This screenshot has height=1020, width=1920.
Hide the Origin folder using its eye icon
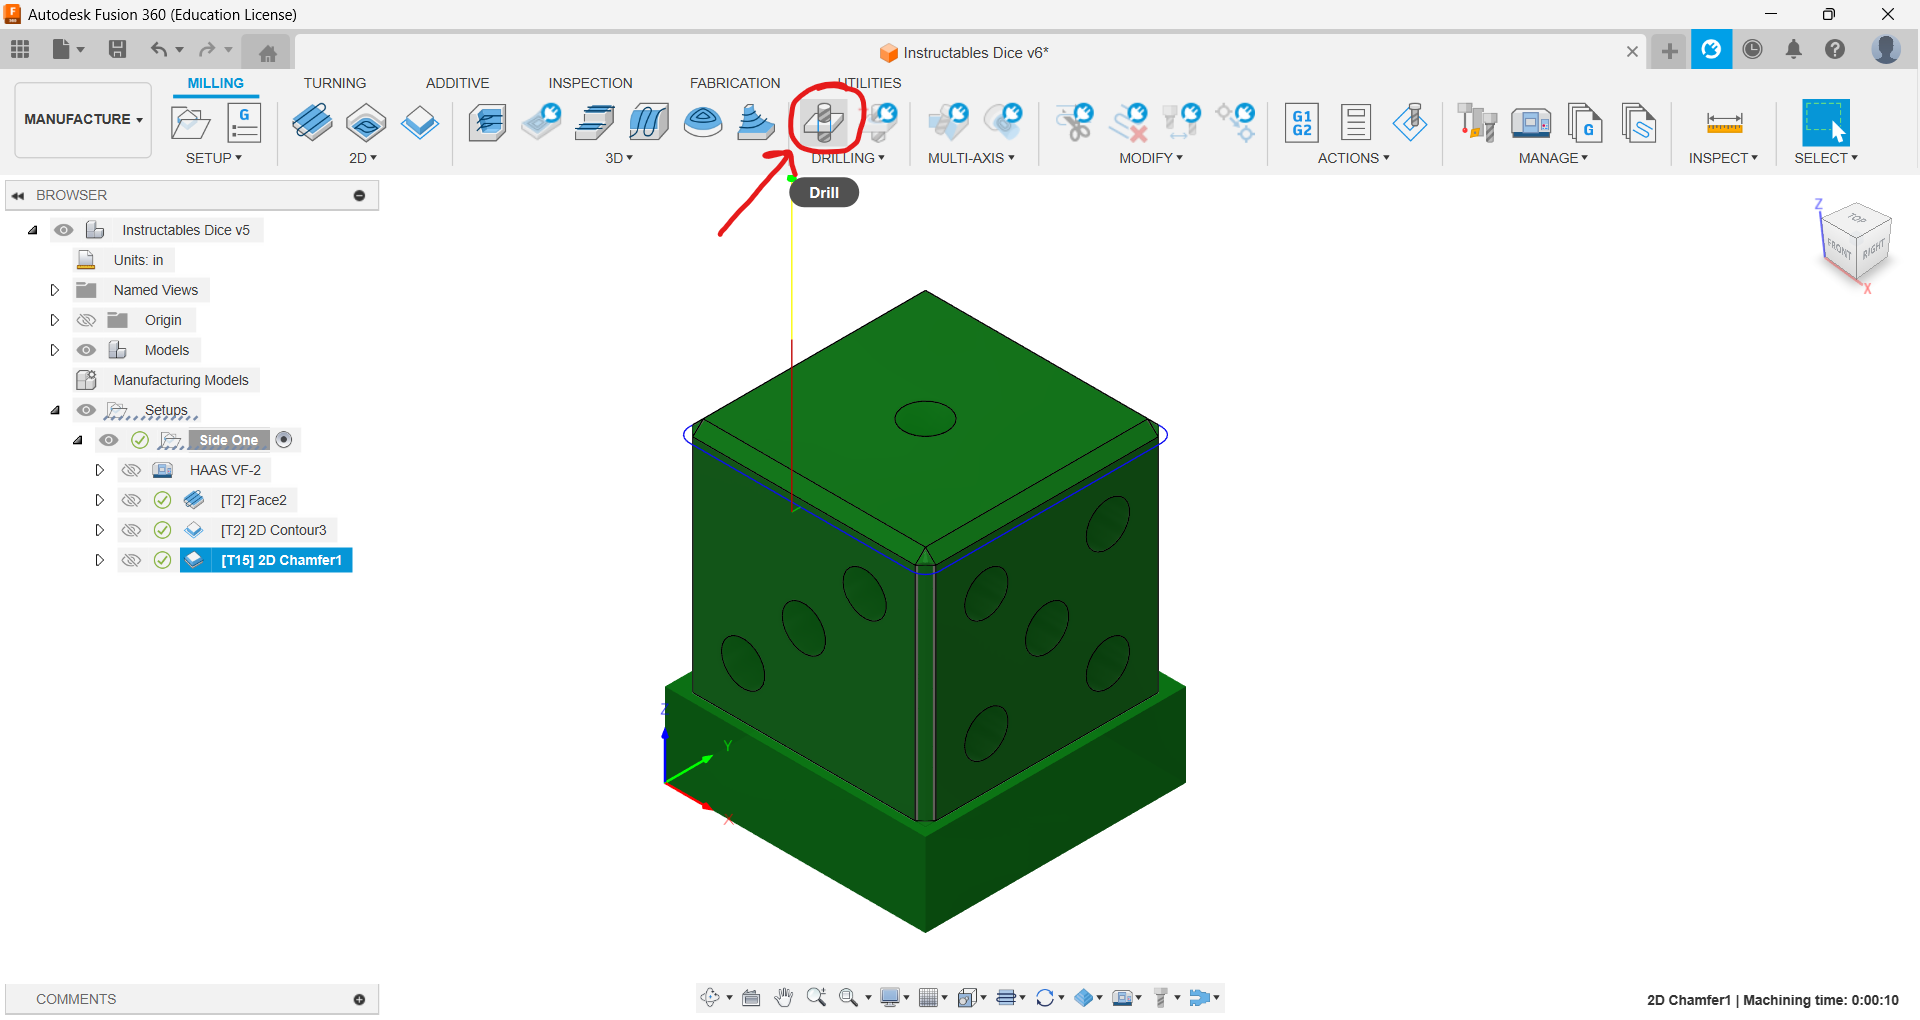point(86,319)
